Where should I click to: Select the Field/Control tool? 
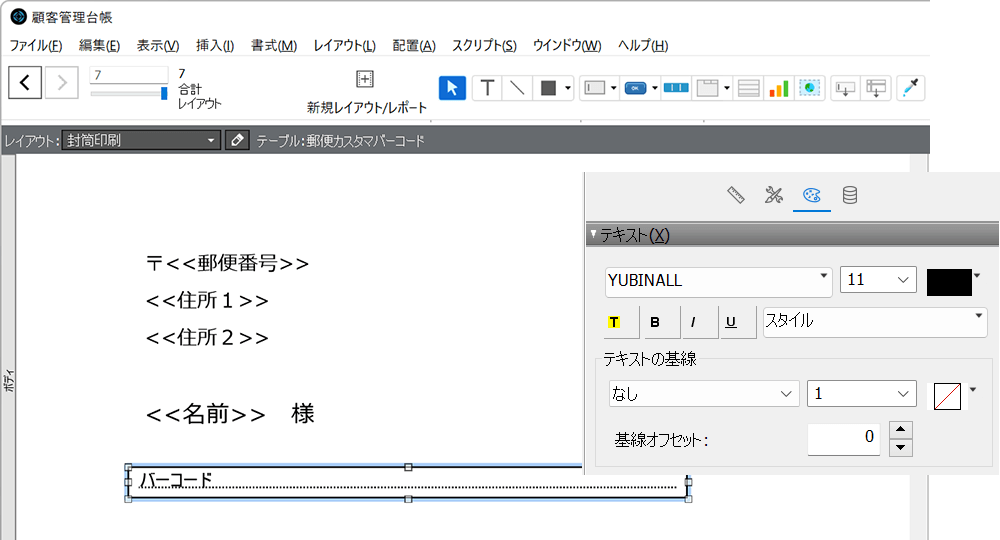pos(595,88)
